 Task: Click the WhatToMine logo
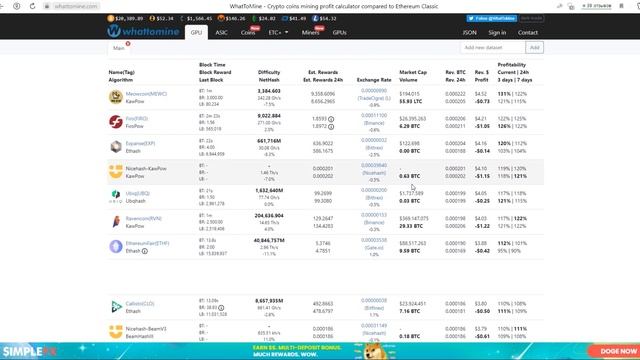pos(143,31)
